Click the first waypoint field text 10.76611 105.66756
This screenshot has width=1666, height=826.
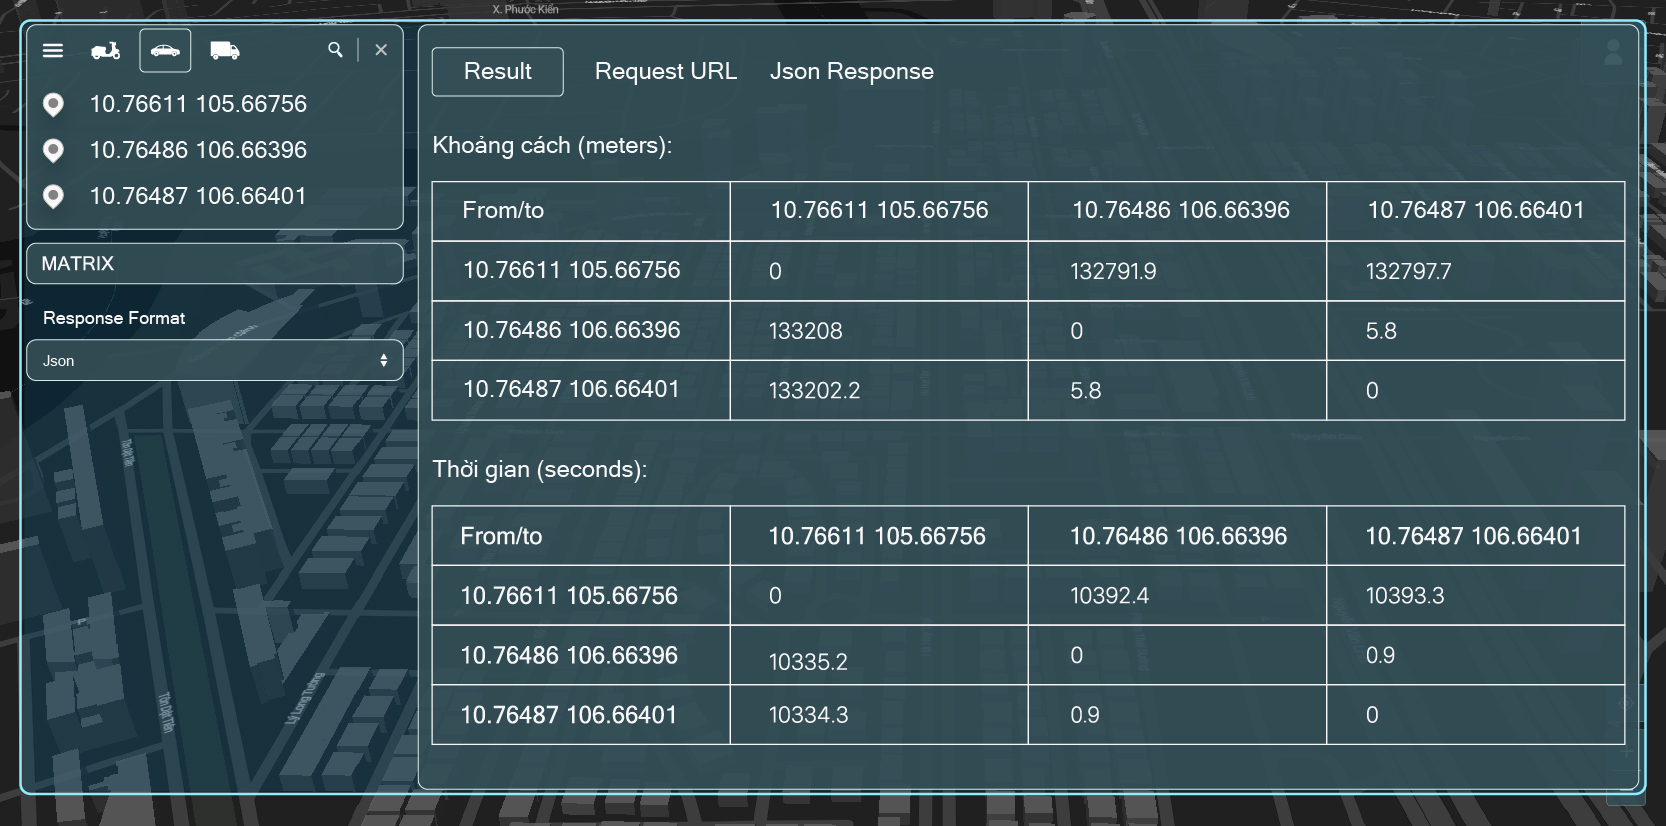198,104
